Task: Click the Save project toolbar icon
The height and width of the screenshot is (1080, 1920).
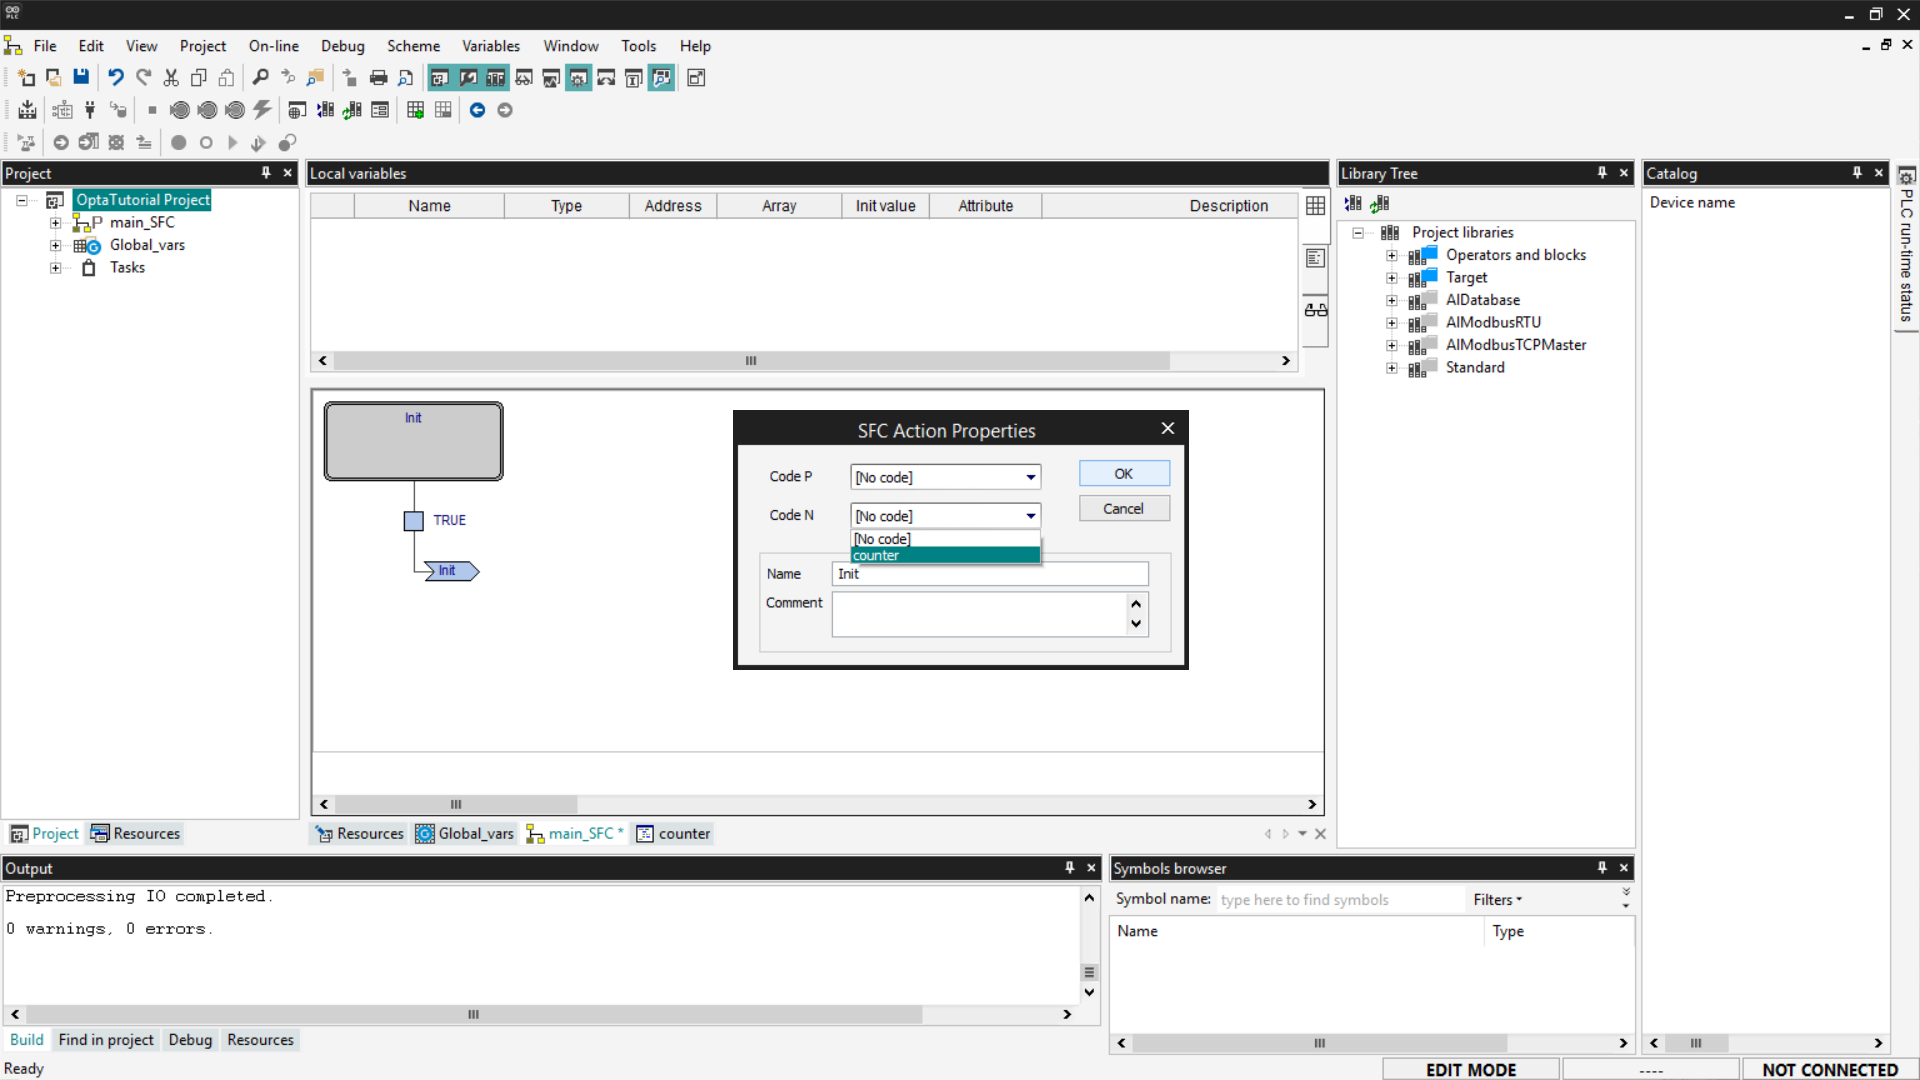Action: pos(81,78)
